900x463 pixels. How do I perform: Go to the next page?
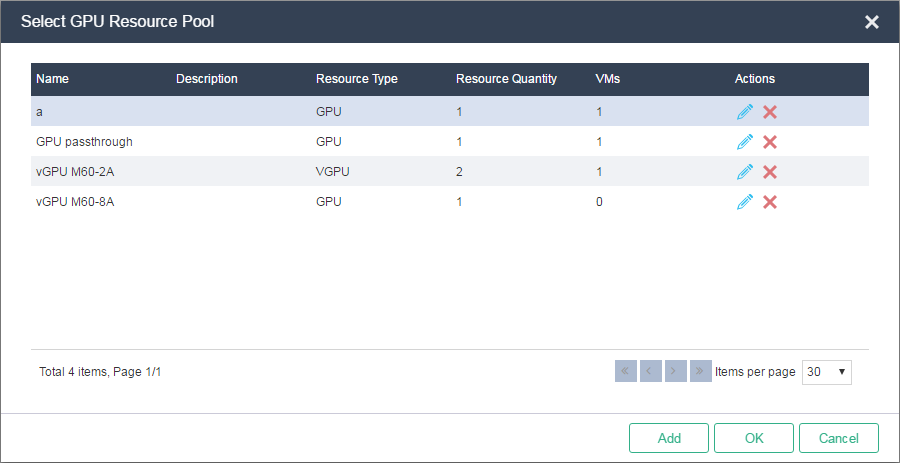676,371
